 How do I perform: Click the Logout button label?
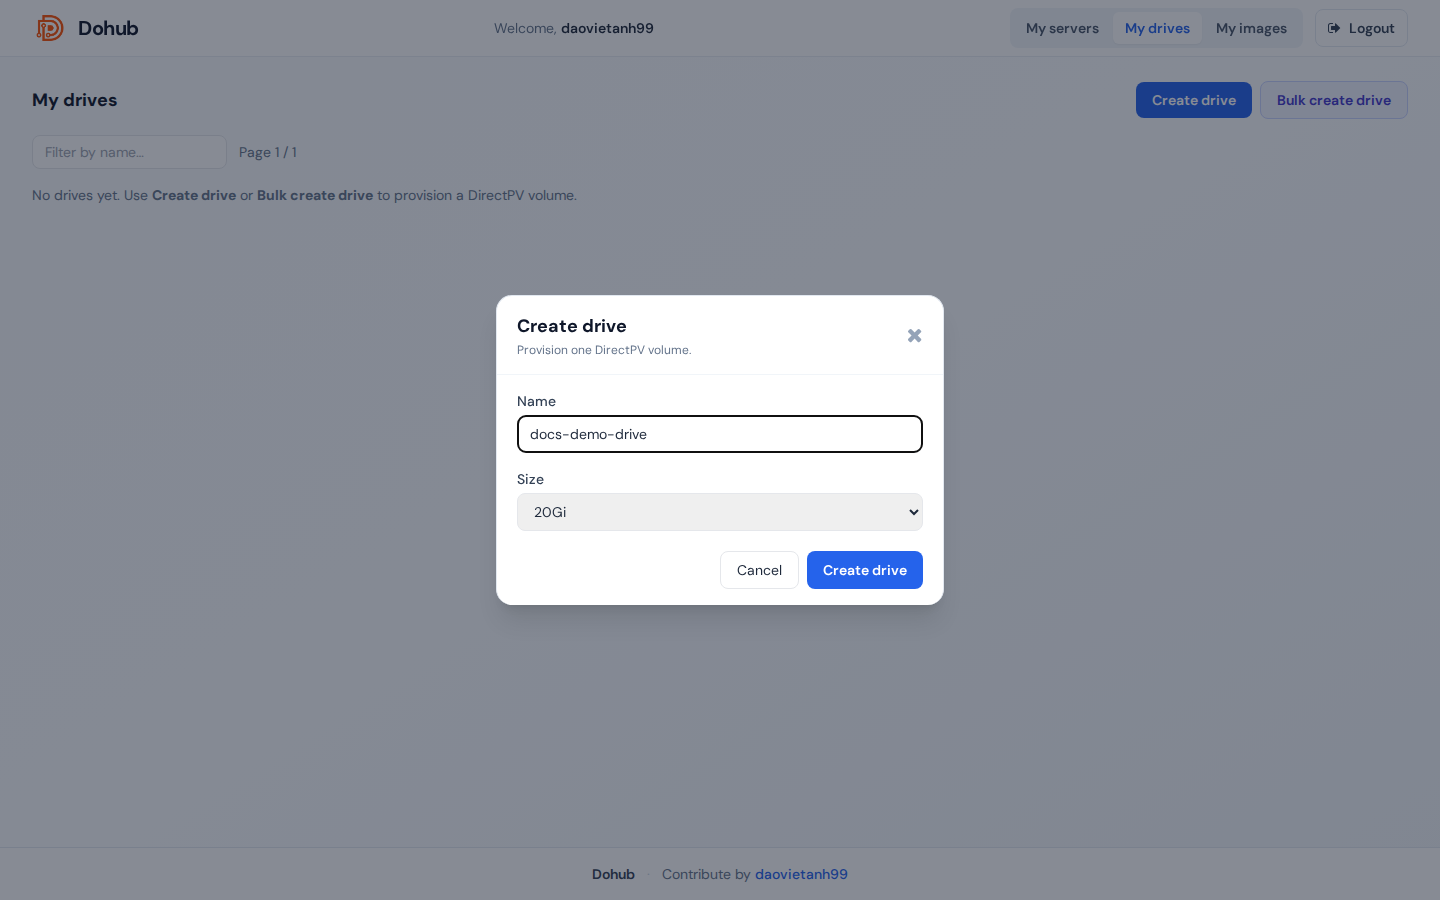coord(1371,28)
